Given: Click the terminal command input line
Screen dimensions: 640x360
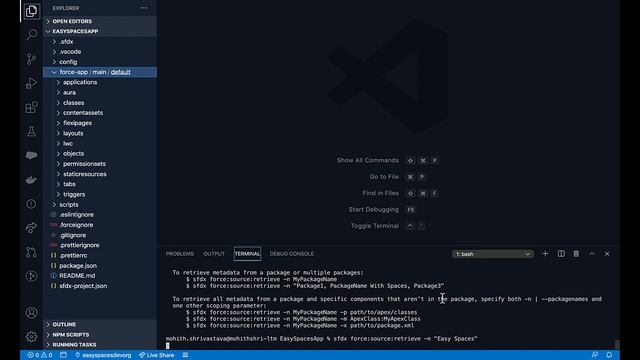Looking at the screenshot, I should point(322,339).
